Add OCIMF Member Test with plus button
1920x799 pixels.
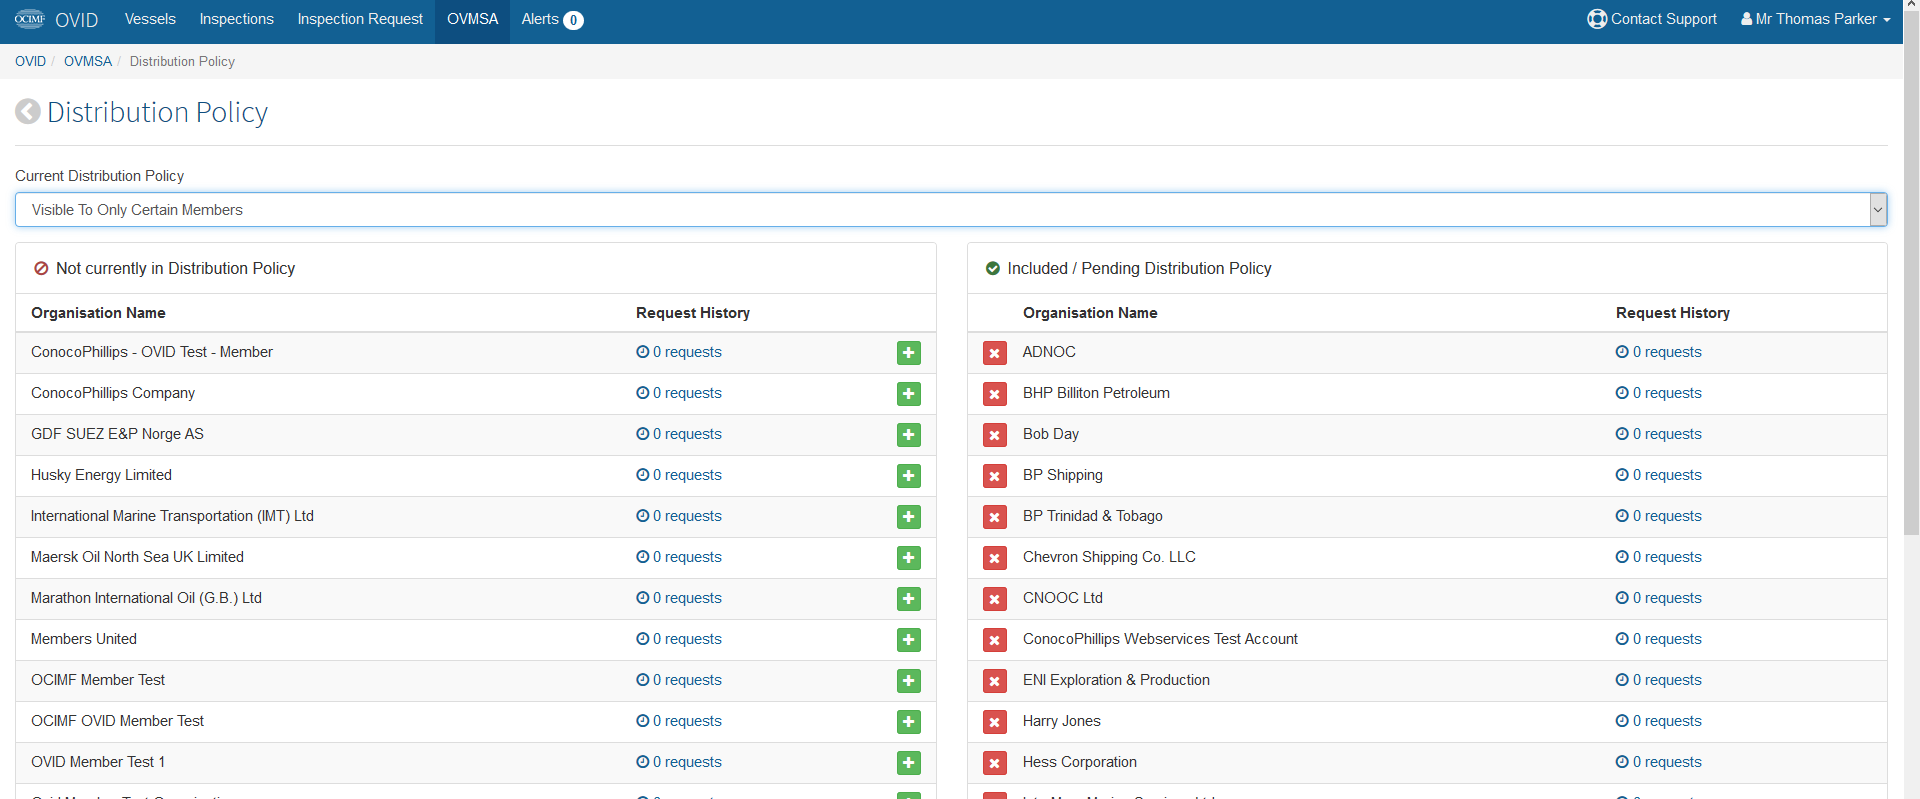[x=908, y=681]
